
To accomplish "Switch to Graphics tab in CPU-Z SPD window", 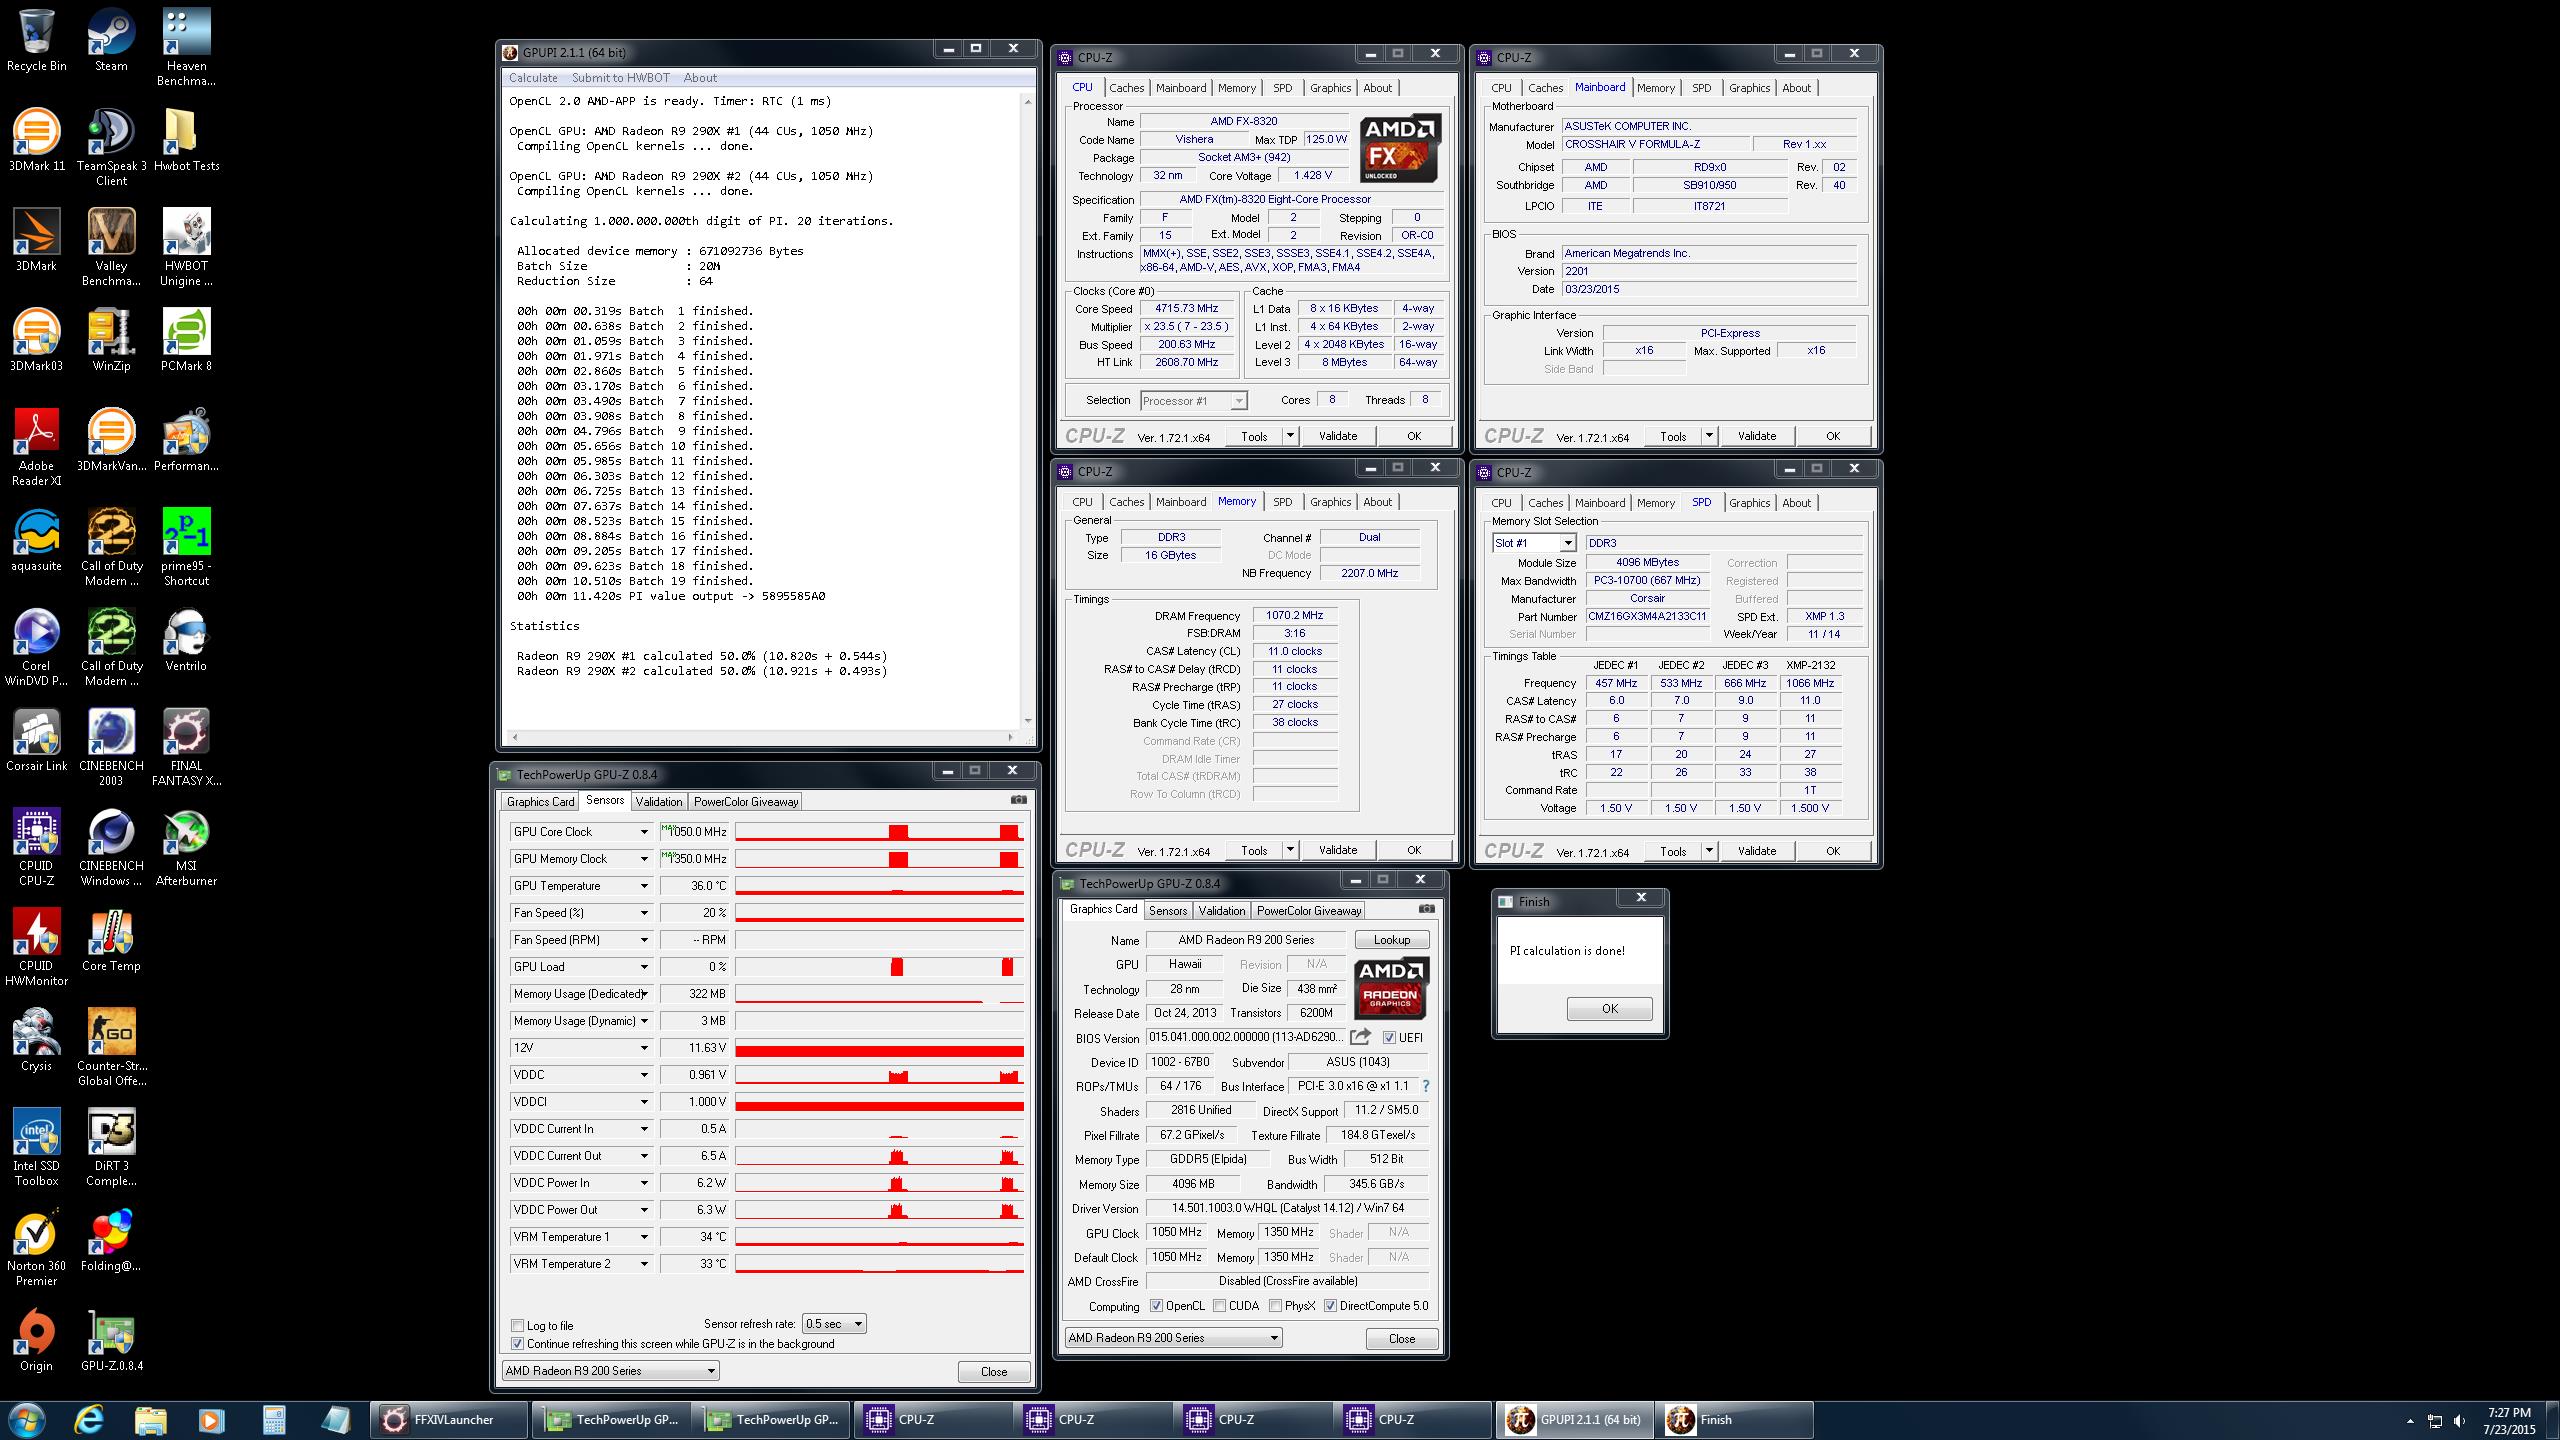I will pyautogui.click(x=1749, y=503).
